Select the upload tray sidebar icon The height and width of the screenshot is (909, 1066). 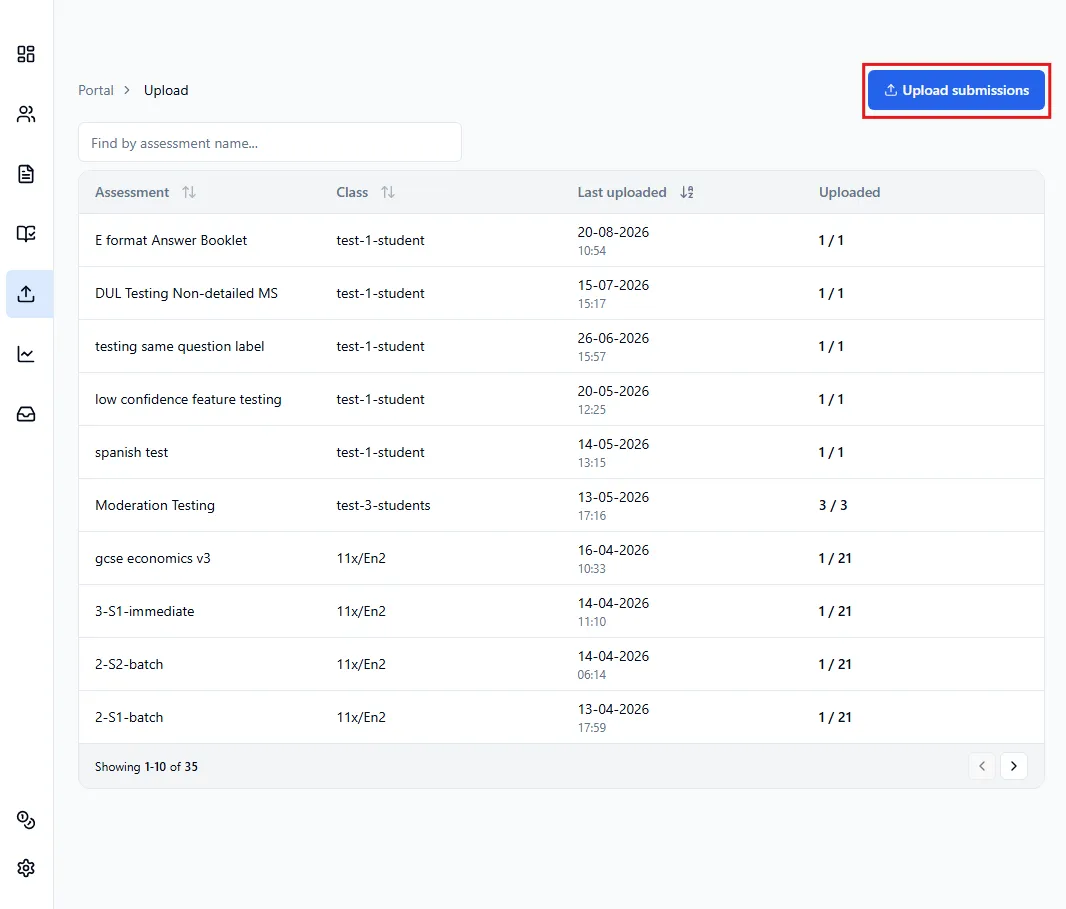(x=26, y=294)
